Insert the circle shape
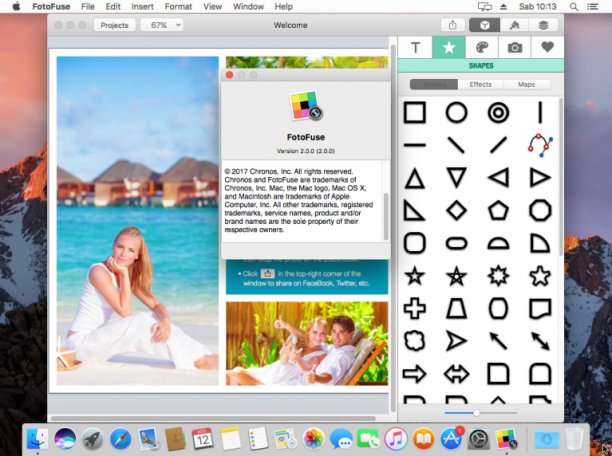 point(456,113)
